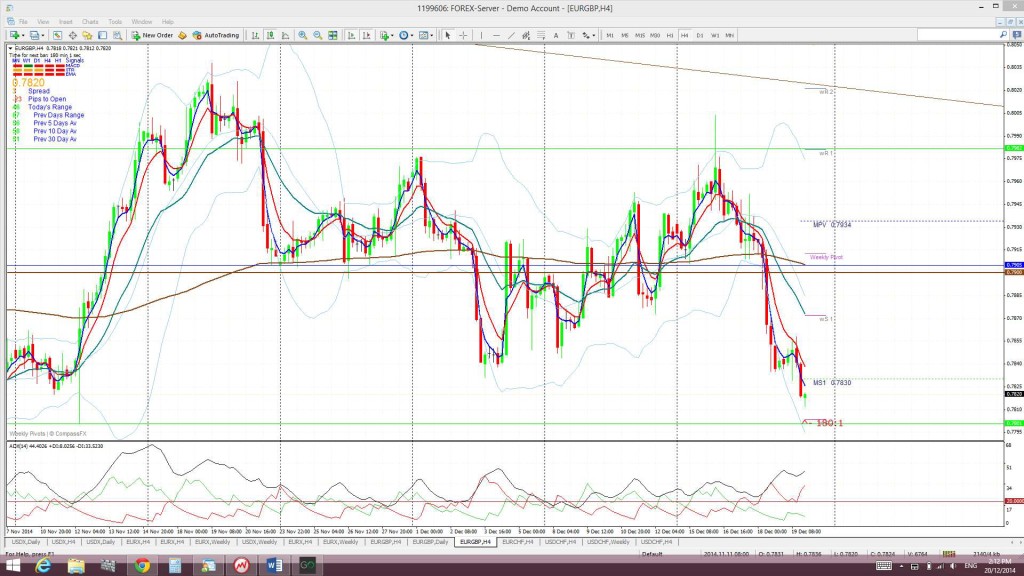Select the Text Label tool
1024x576 pixels.
(571, 35)
